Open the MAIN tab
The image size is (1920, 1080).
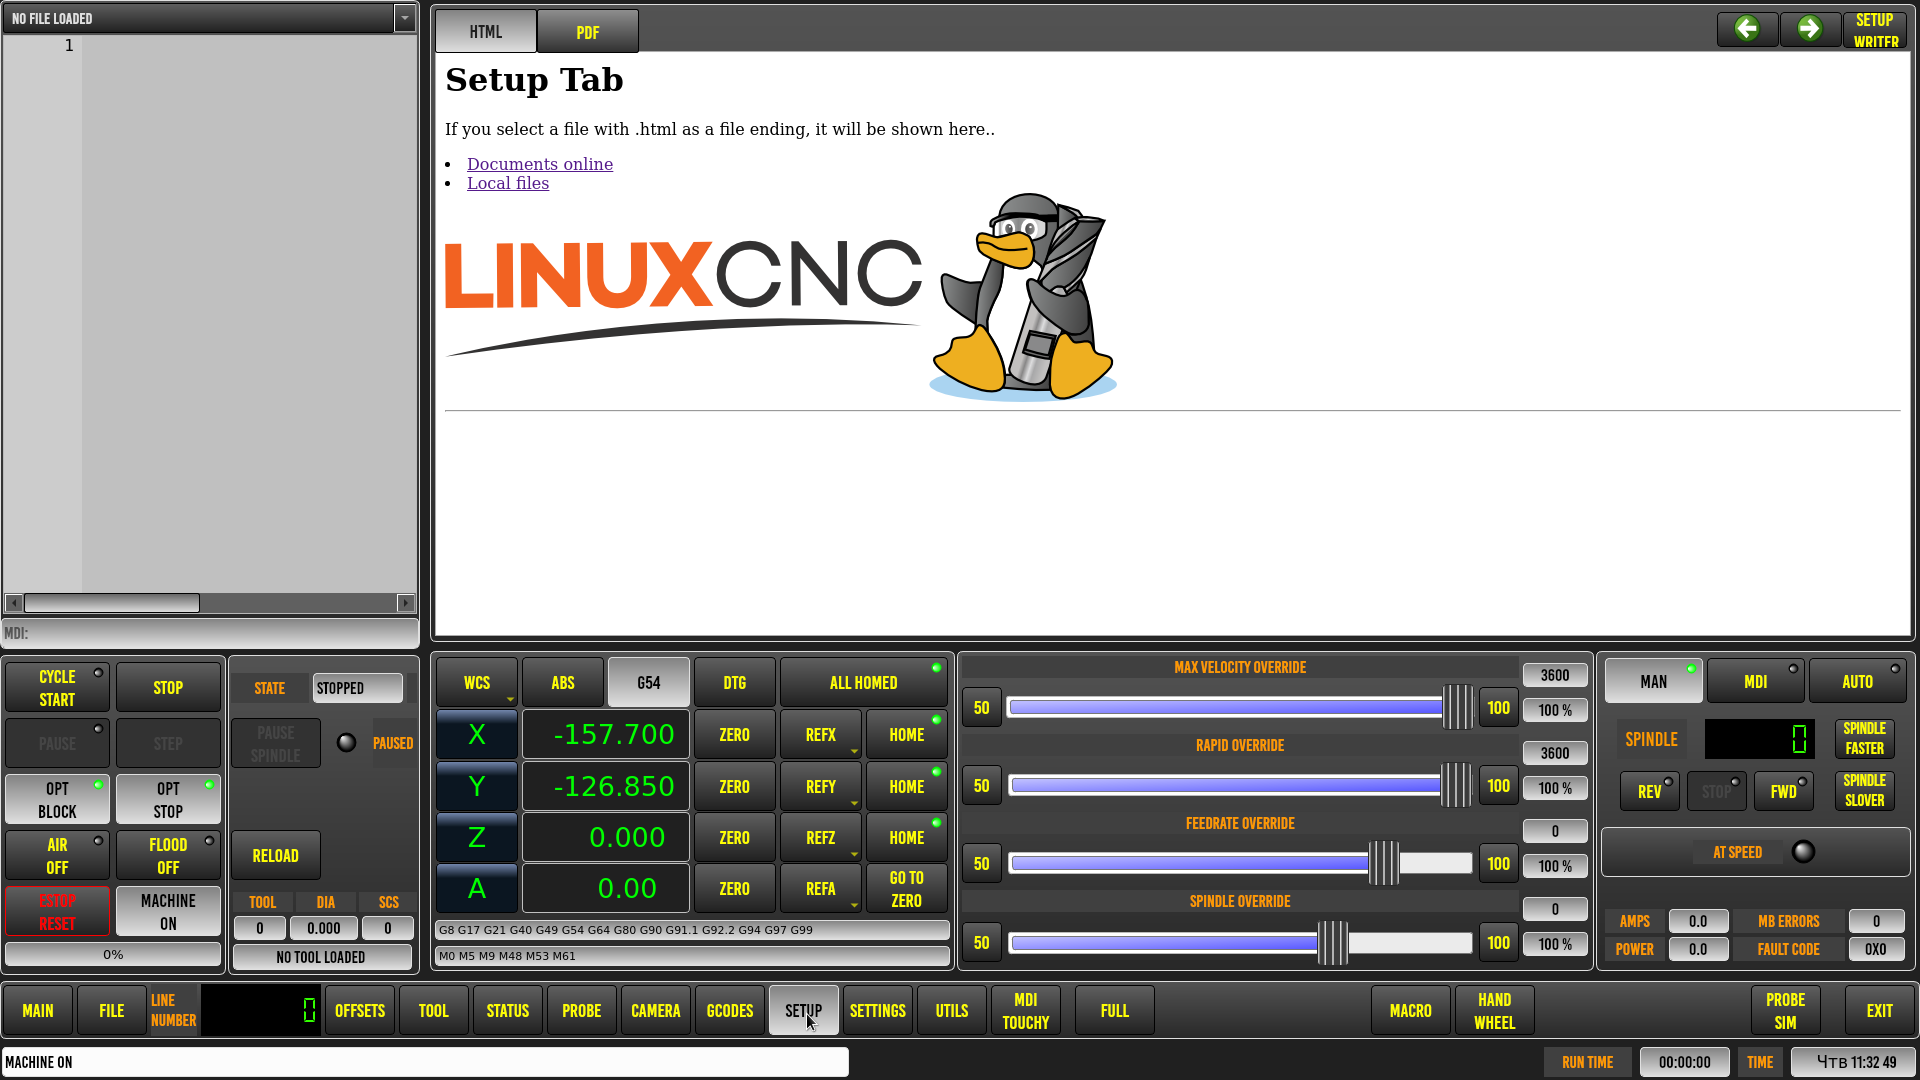38,1011
